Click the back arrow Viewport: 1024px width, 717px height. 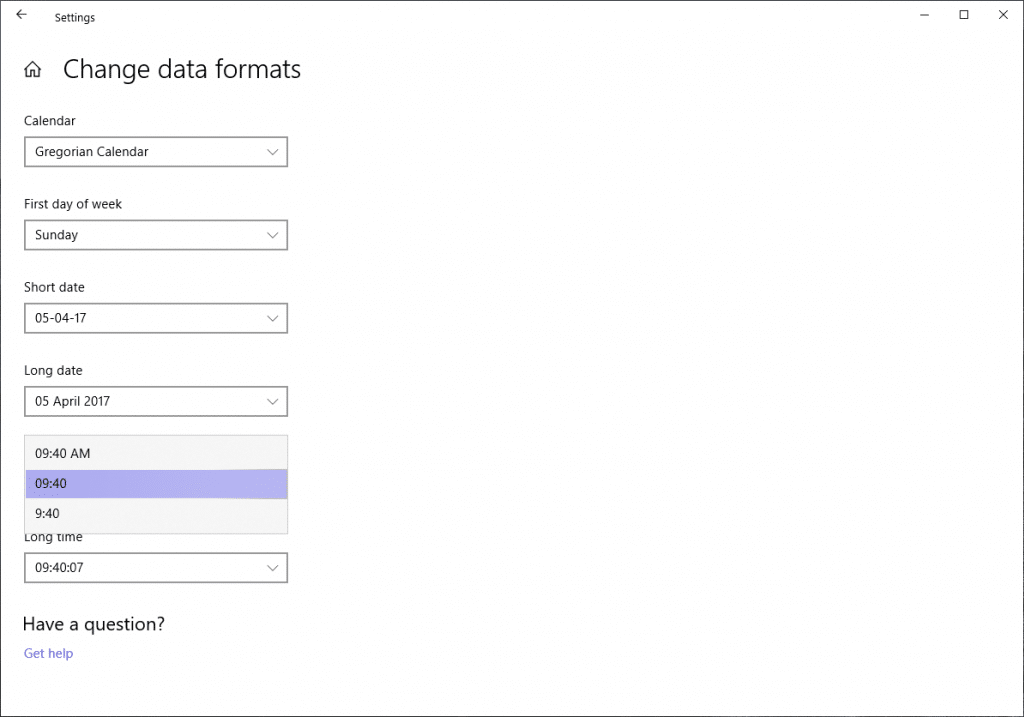tap(21, 16)
